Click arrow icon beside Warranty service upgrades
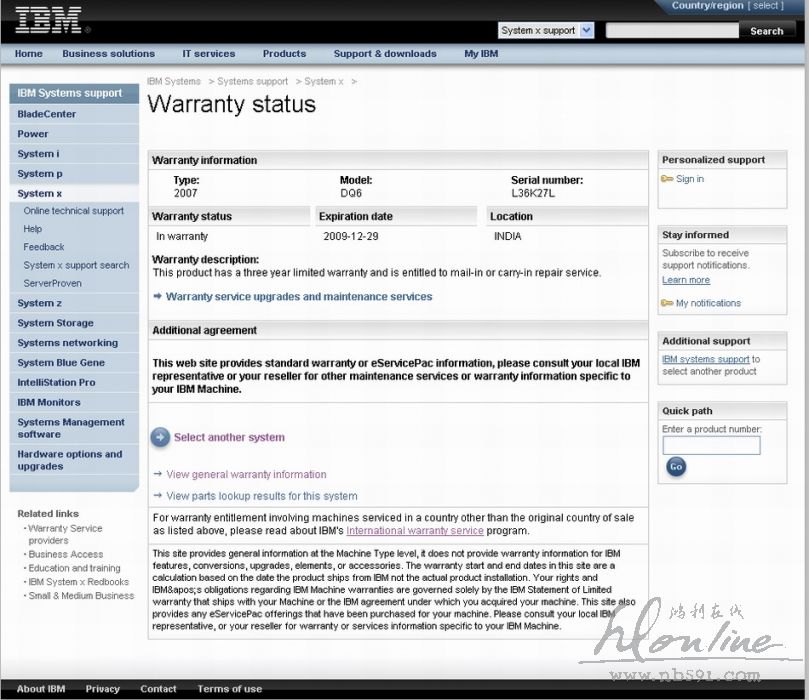Image resolution: width=809 pixels, height=700 pixels. tap(158, 297)
